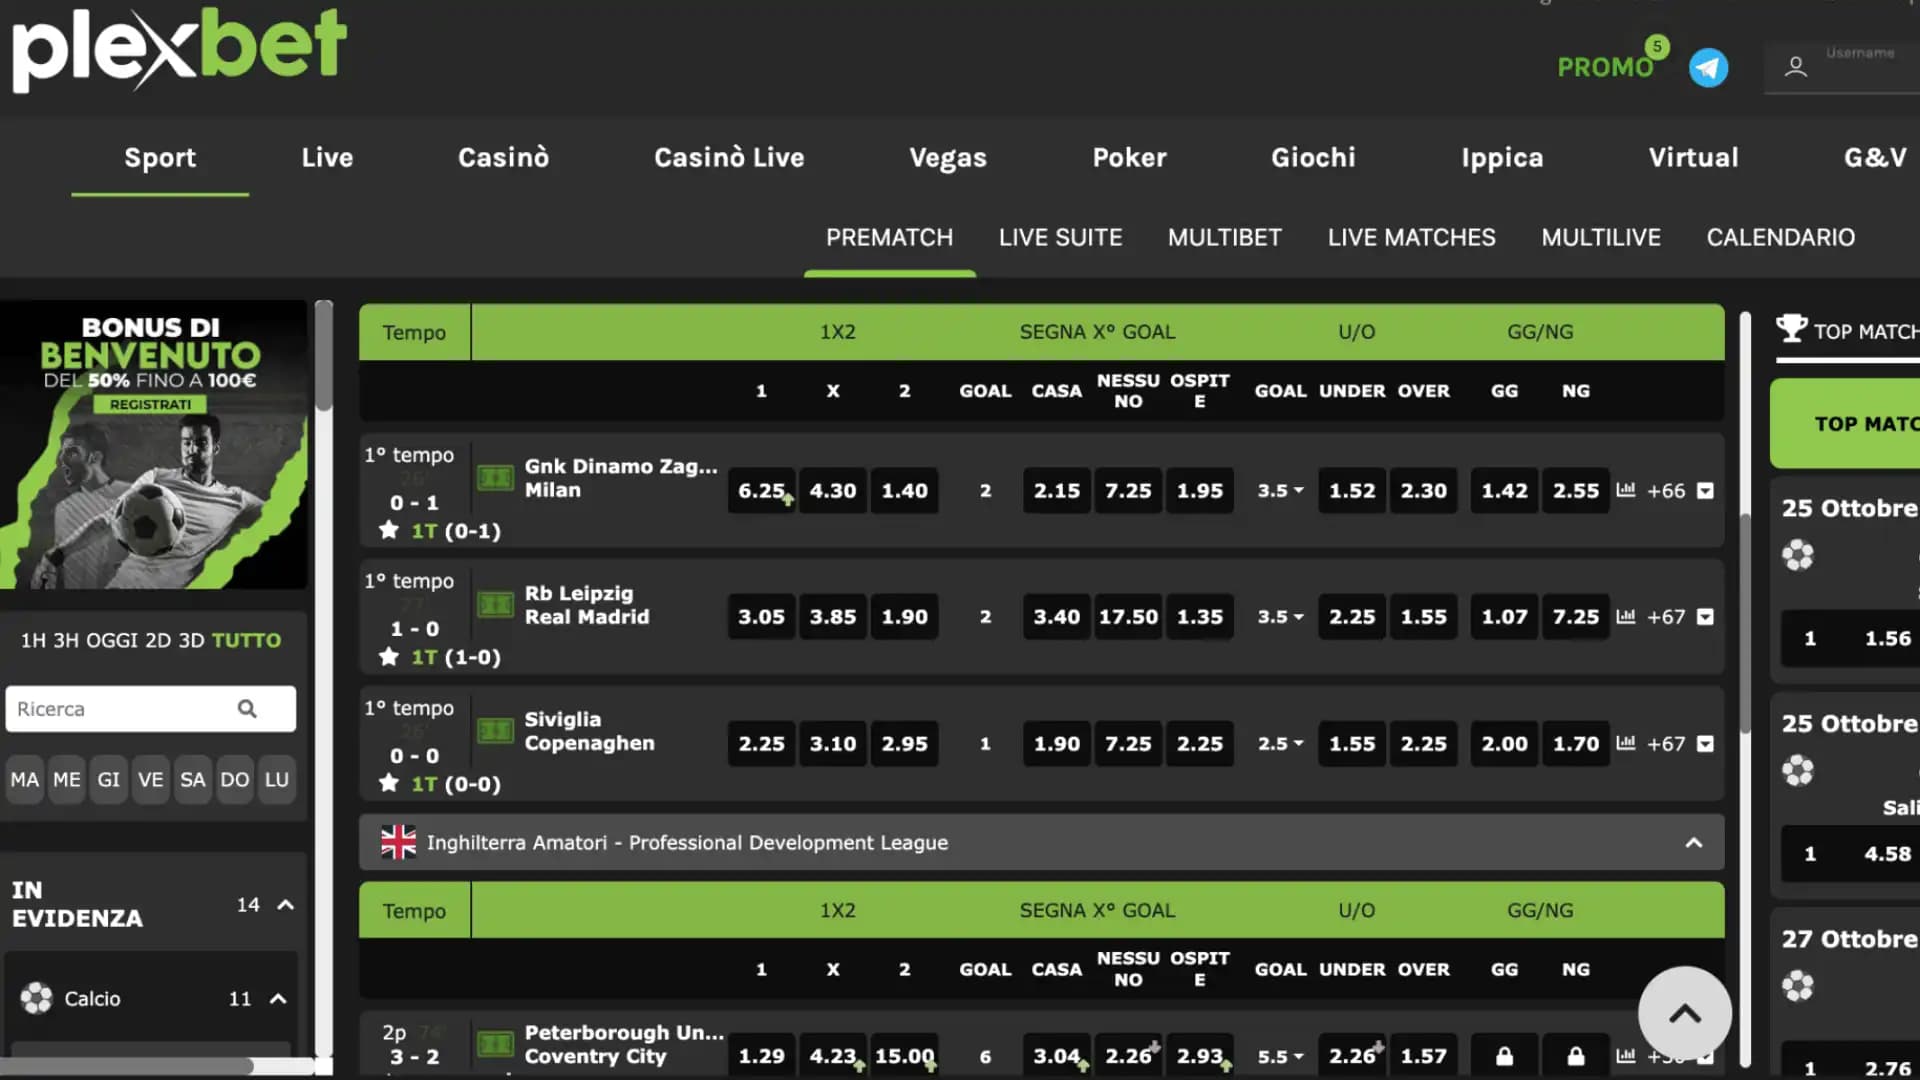The image size is (1920, 1080).
Task: Enable the SA day filter
Action: 192,779
